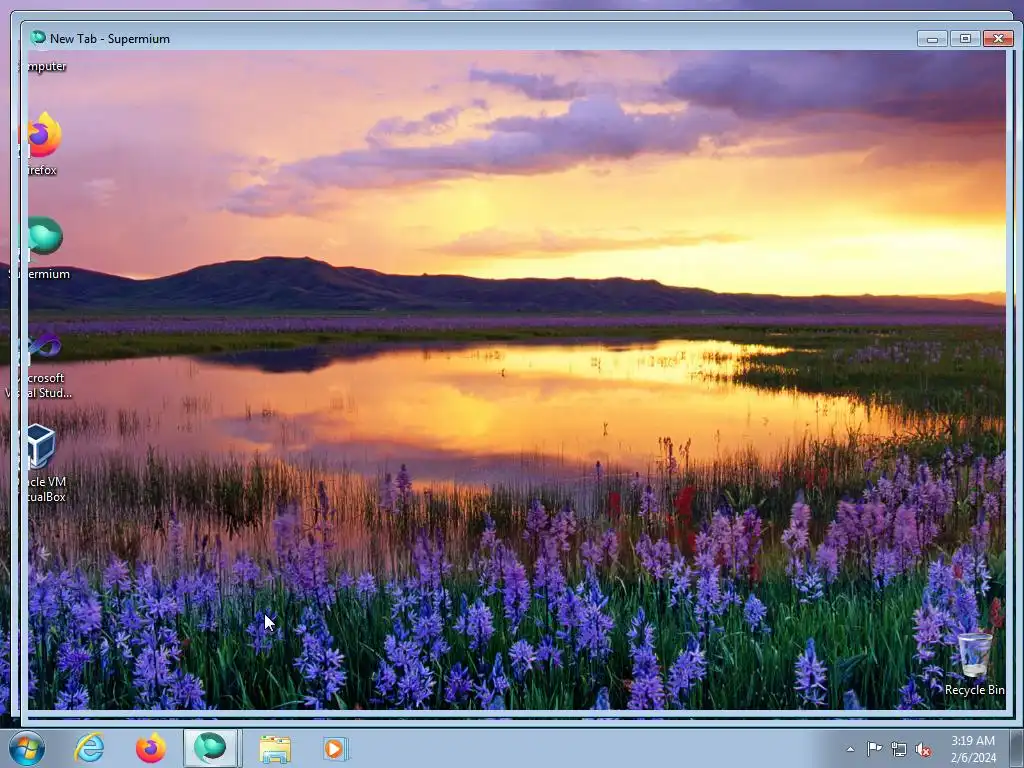Image resolution: width=1024 pixels, height=768 pixels.
Task: Select the Recycle Bin icon
Action: pyautogui.click(x=974, y=664)
